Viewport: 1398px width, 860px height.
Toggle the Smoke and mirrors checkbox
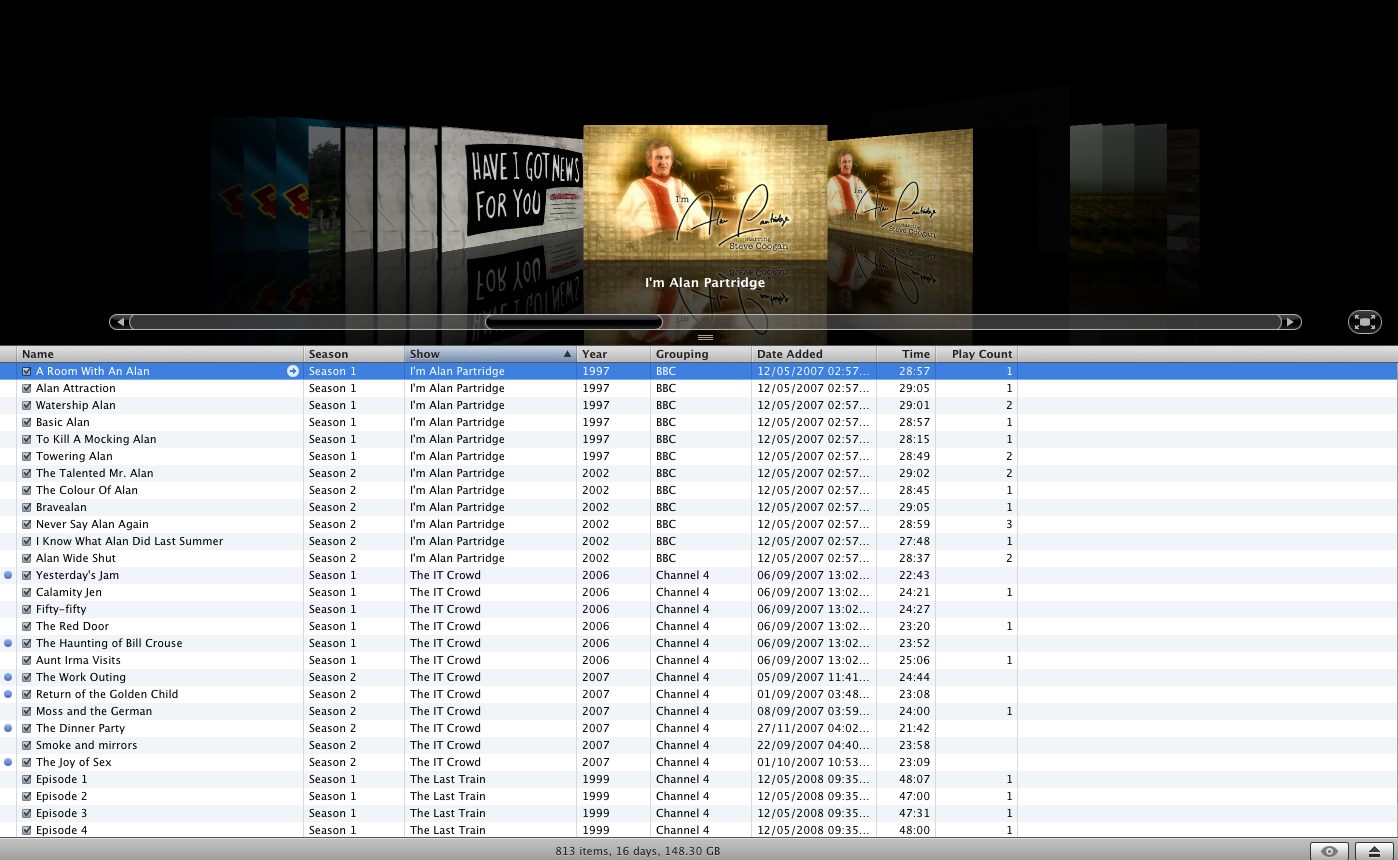[27, 745]
